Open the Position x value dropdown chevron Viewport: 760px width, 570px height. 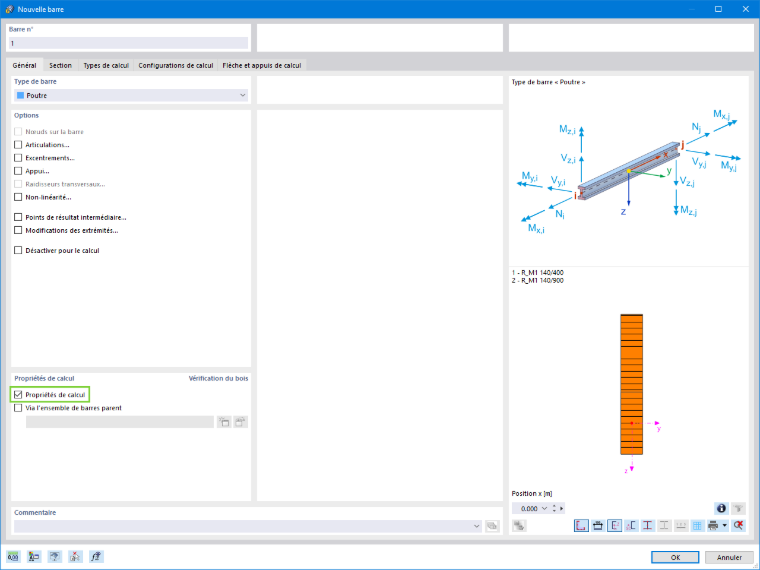544,508
